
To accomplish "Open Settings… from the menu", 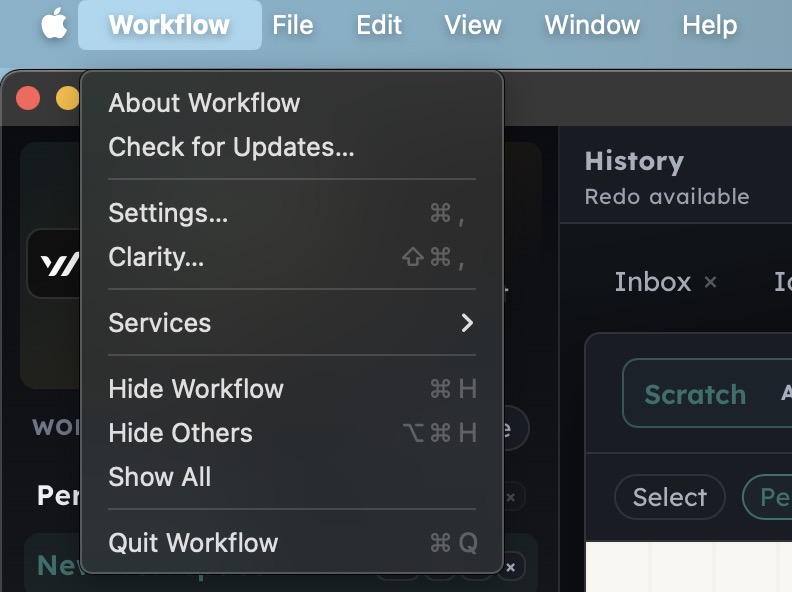I will click(292, 213).
